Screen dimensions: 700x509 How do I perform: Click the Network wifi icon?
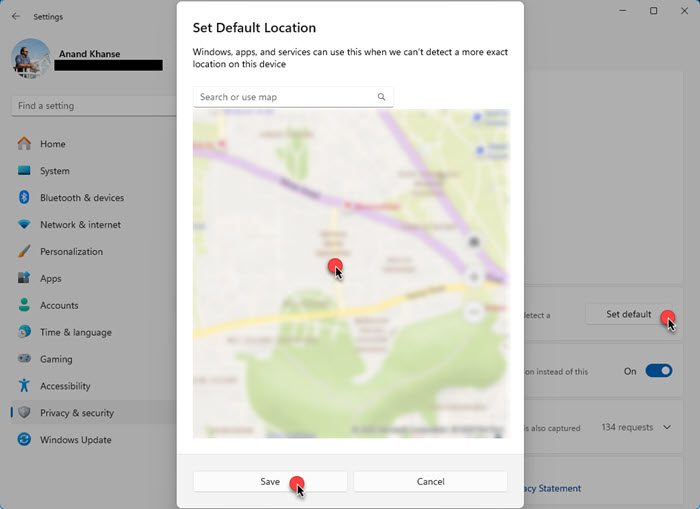click(x=24, y=224)
